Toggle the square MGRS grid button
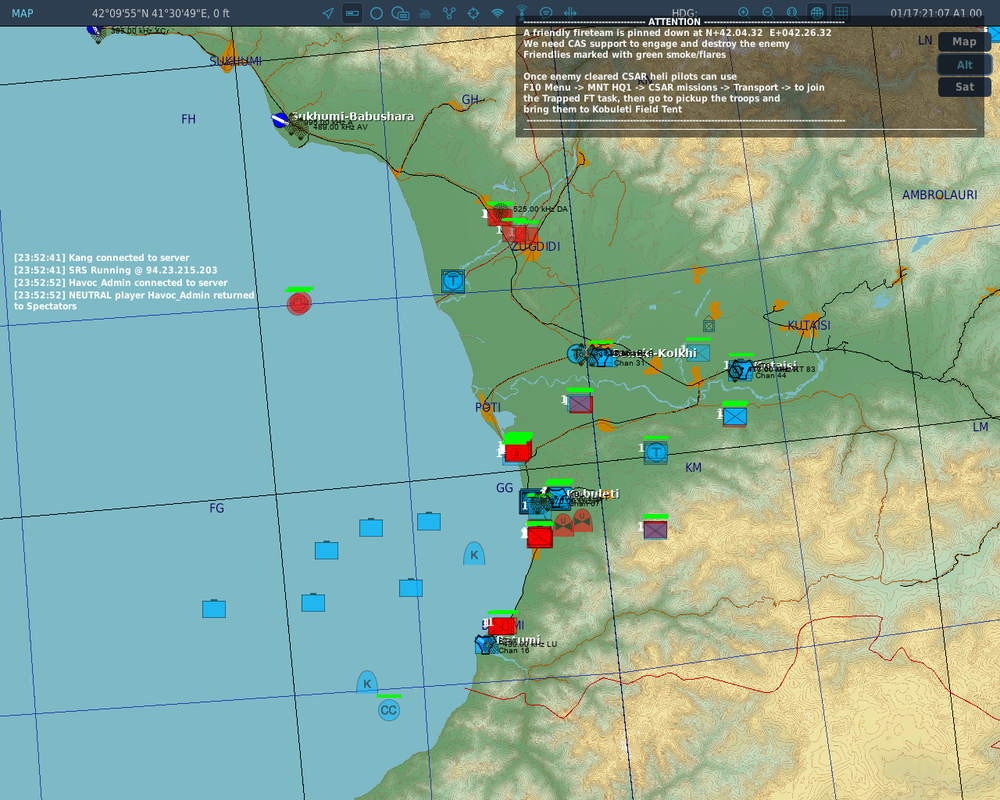This screenshot has height=800, width=1000. coord(841,12)
